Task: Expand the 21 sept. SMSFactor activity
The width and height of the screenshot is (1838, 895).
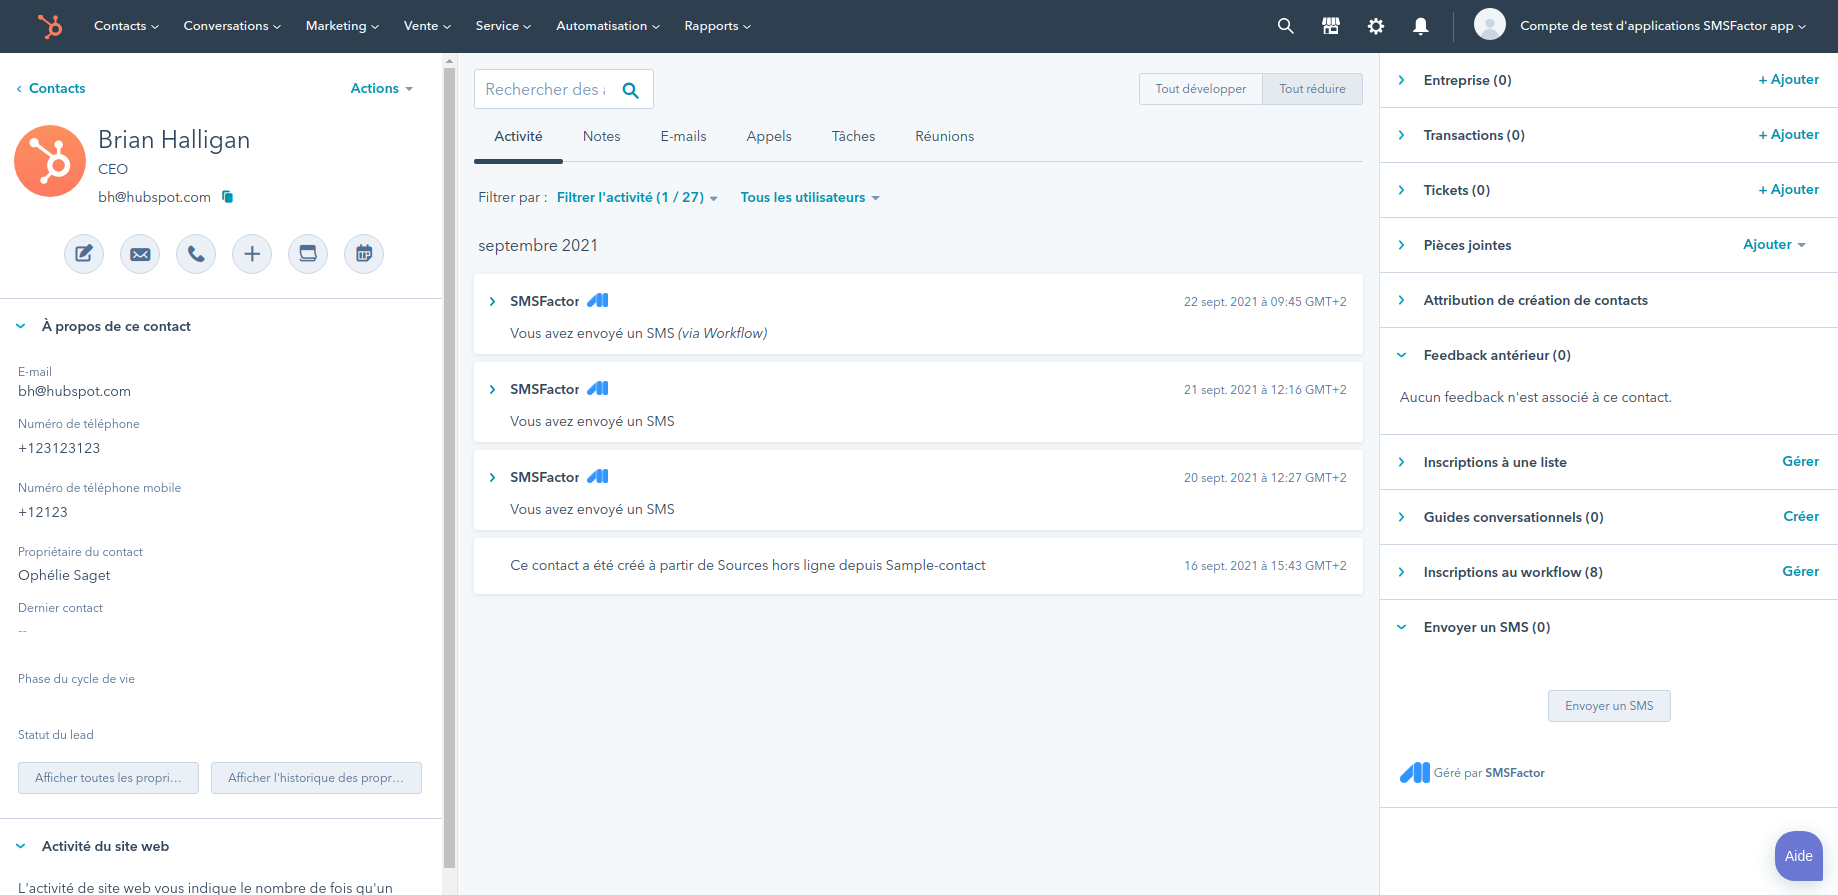Action: pyautogui.click(x=492, y=389)
